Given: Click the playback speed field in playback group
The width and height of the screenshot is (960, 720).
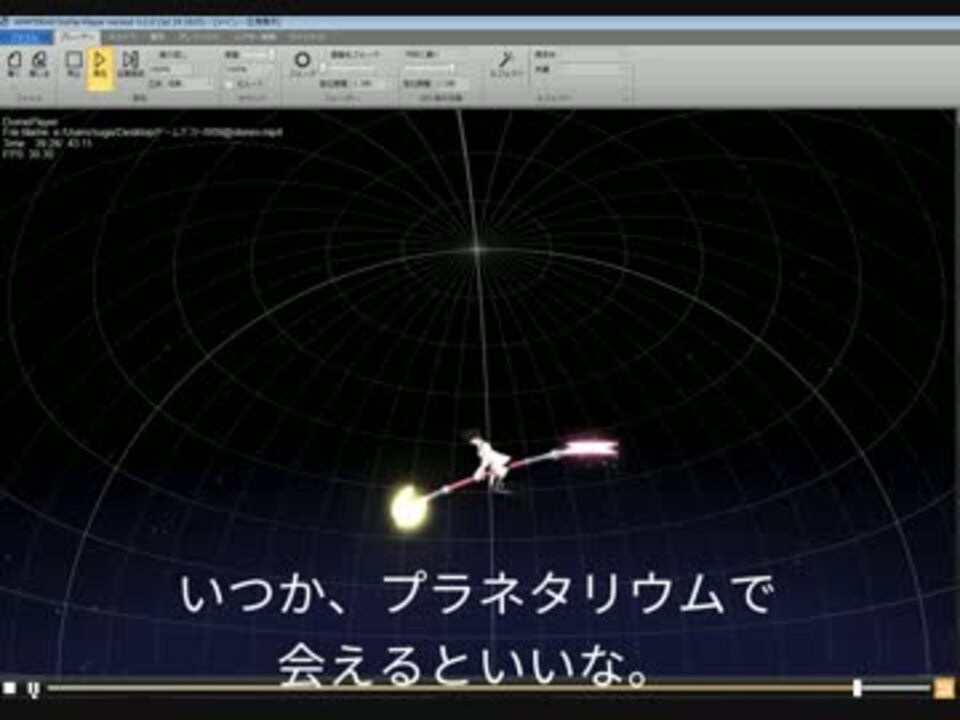Looking at the screenshot, I should coord(172,69).
